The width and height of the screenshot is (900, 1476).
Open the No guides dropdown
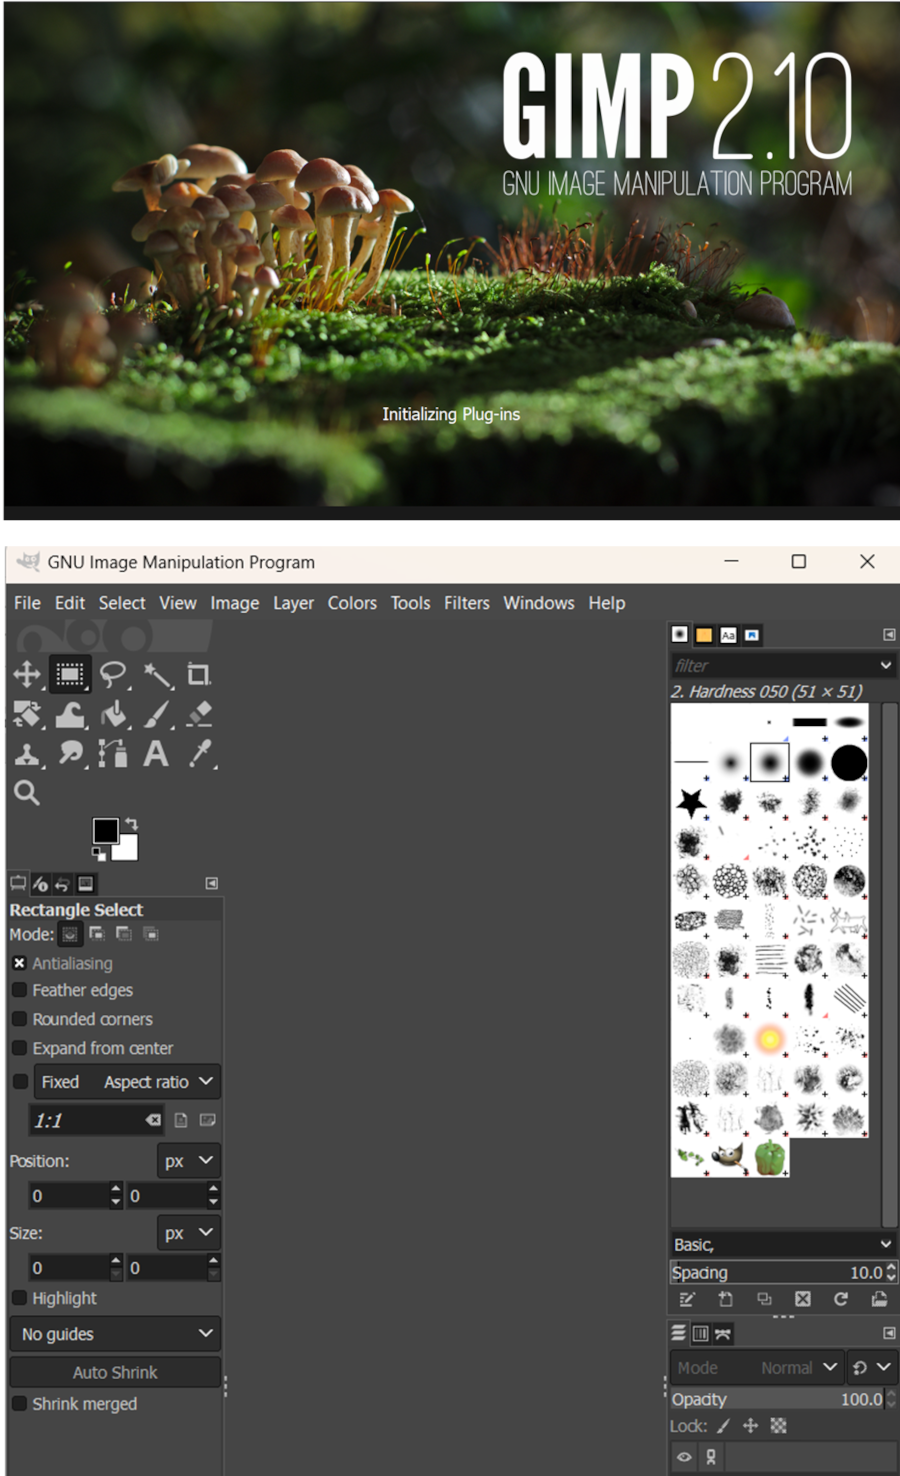(115, 1334)
